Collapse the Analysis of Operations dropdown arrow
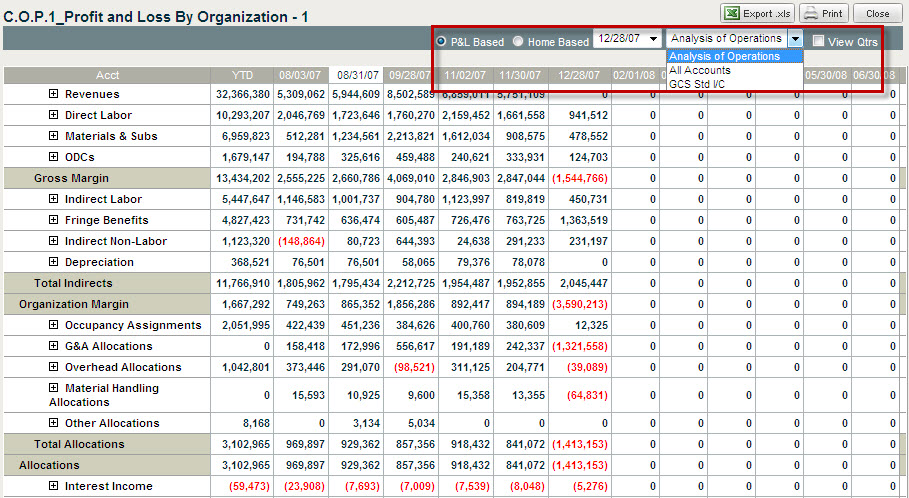The height and width of the screenshot is (498, 909). click(x=794, y=39)
